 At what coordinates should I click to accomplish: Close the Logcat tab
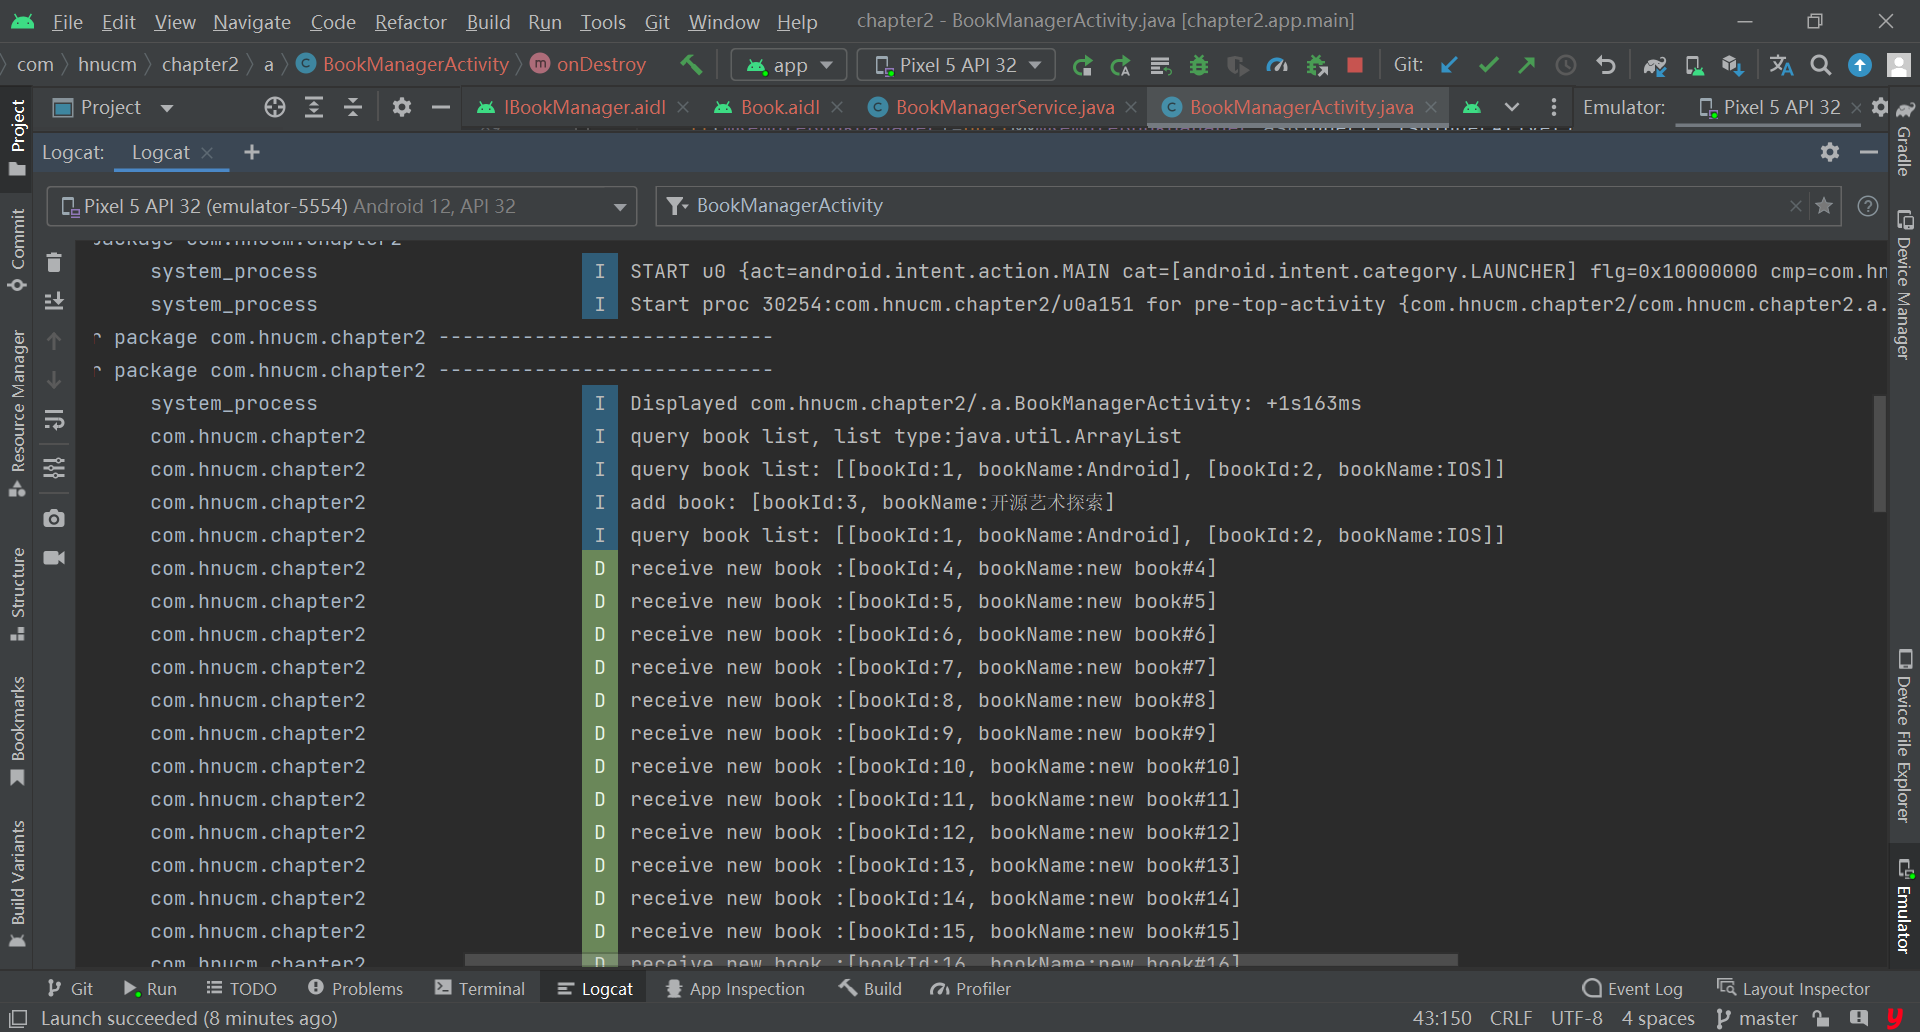[x=207, y=153]
